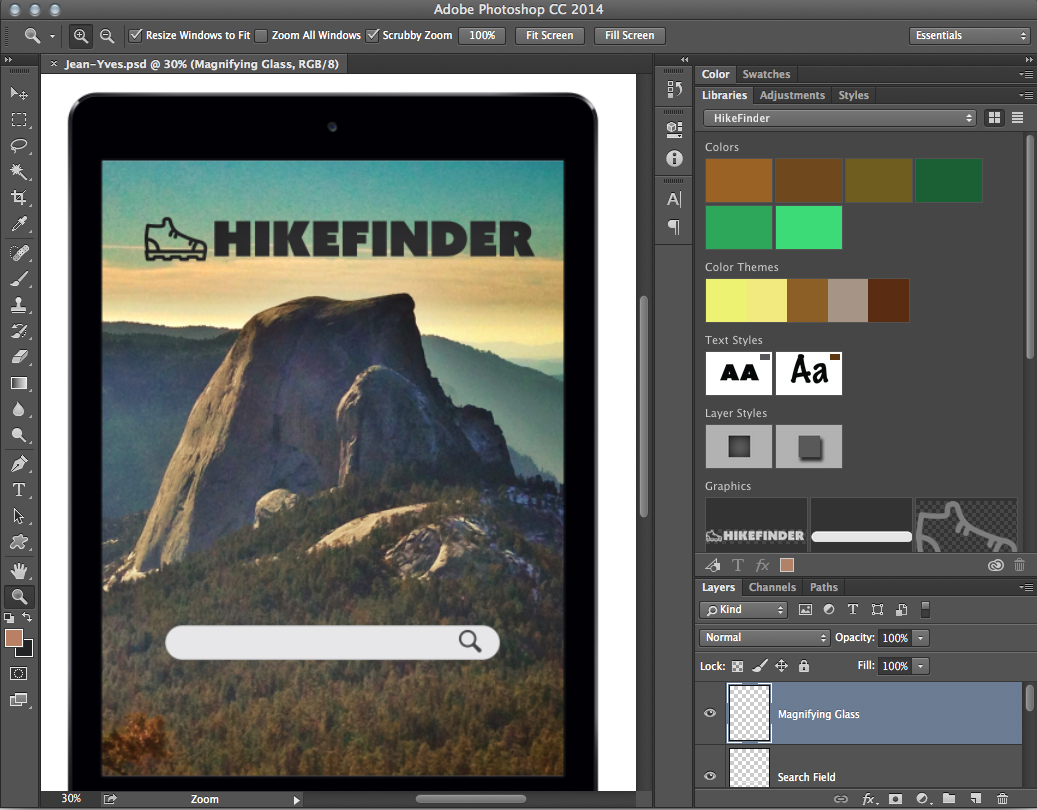The width and height of the screenshot is (1037, 810).
Task: Open the status bar Zoom info arrow
Action: (296, 800)
